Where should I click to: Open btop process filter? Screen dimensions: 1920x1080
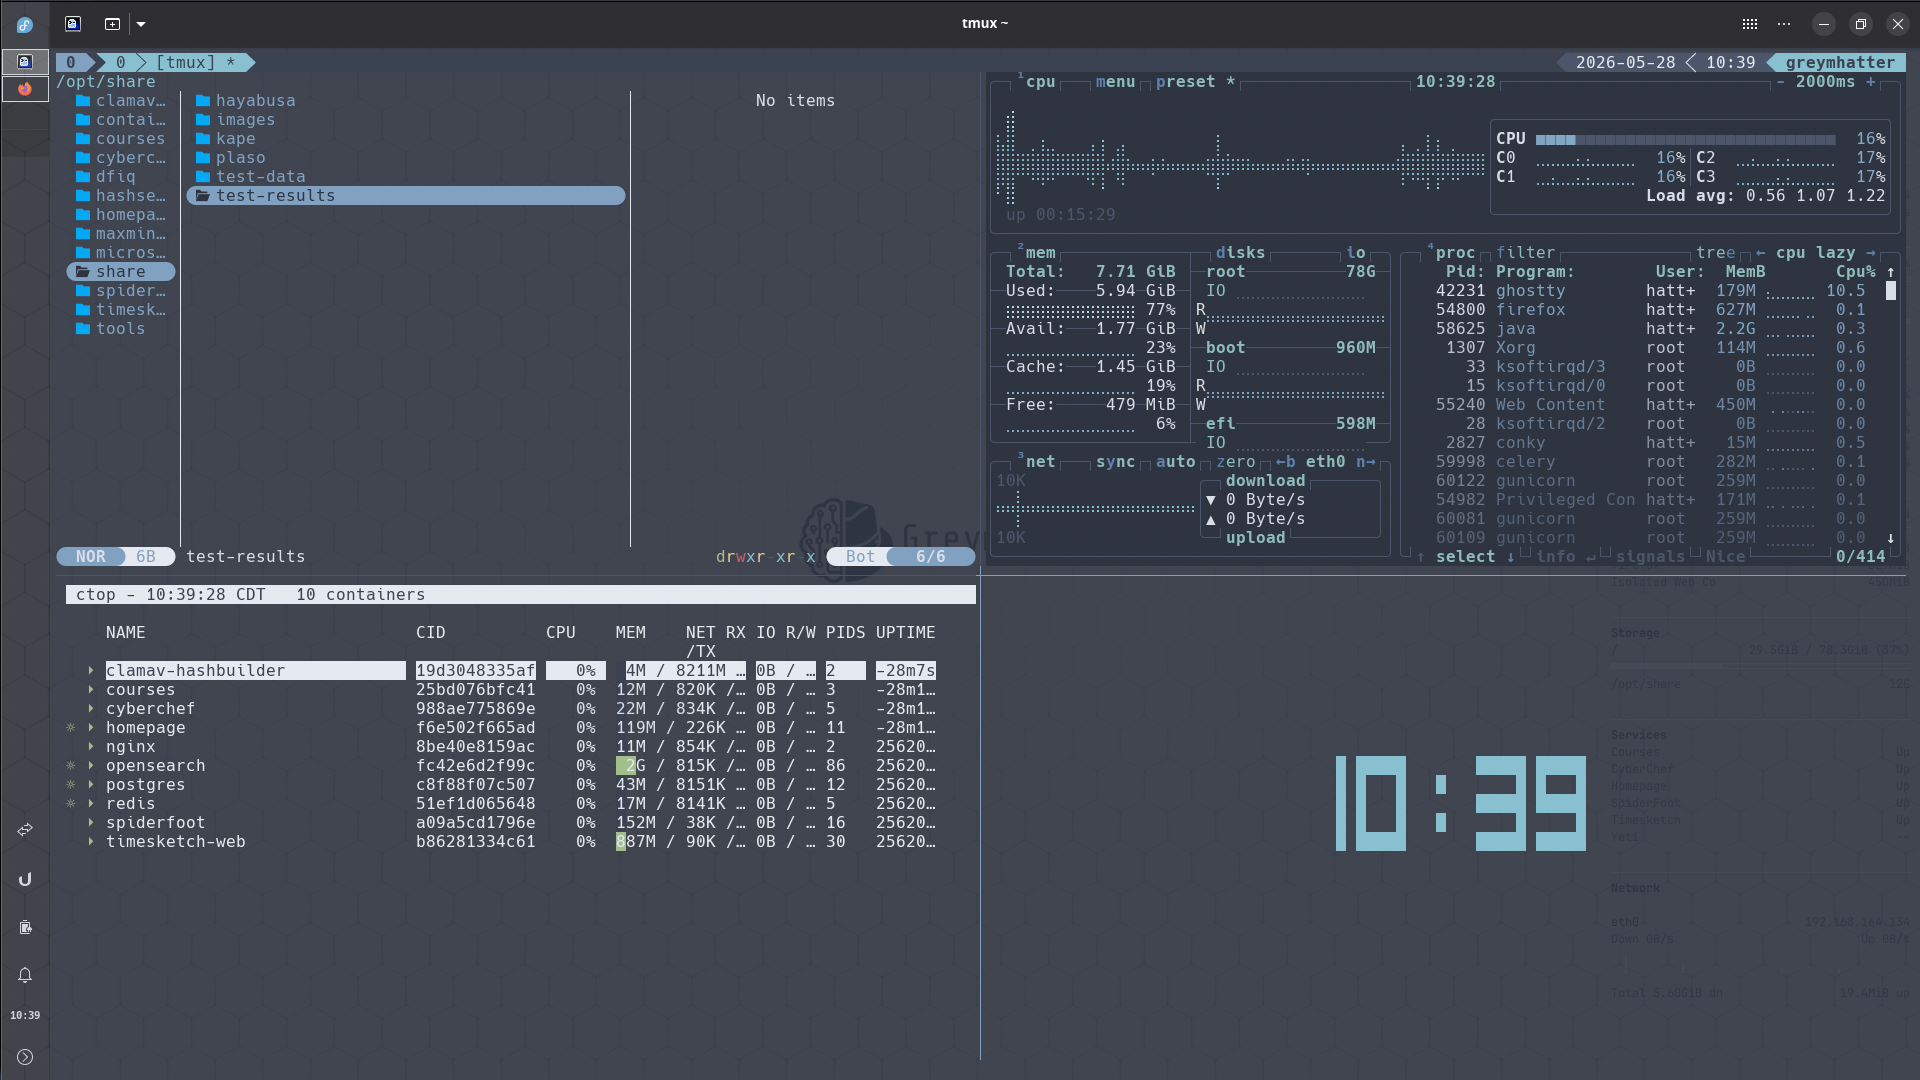coord(1525,252)
